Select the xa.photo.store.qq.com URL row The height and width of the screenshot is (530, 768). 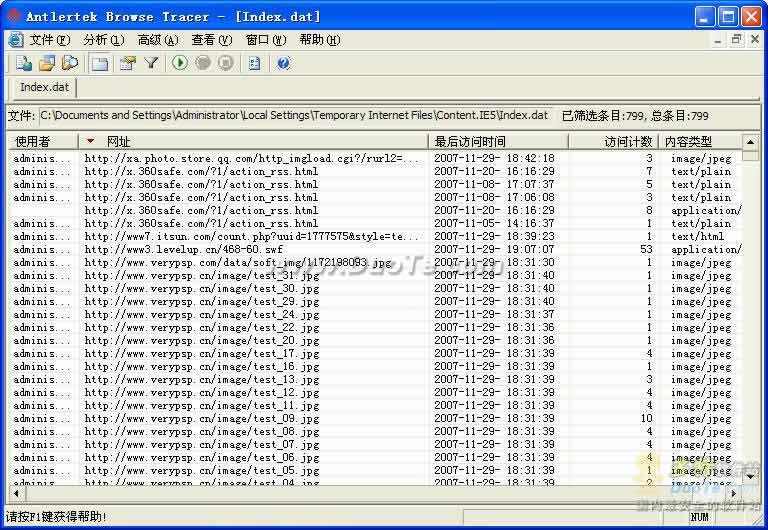pyautogui.click(x=375, y=158)
